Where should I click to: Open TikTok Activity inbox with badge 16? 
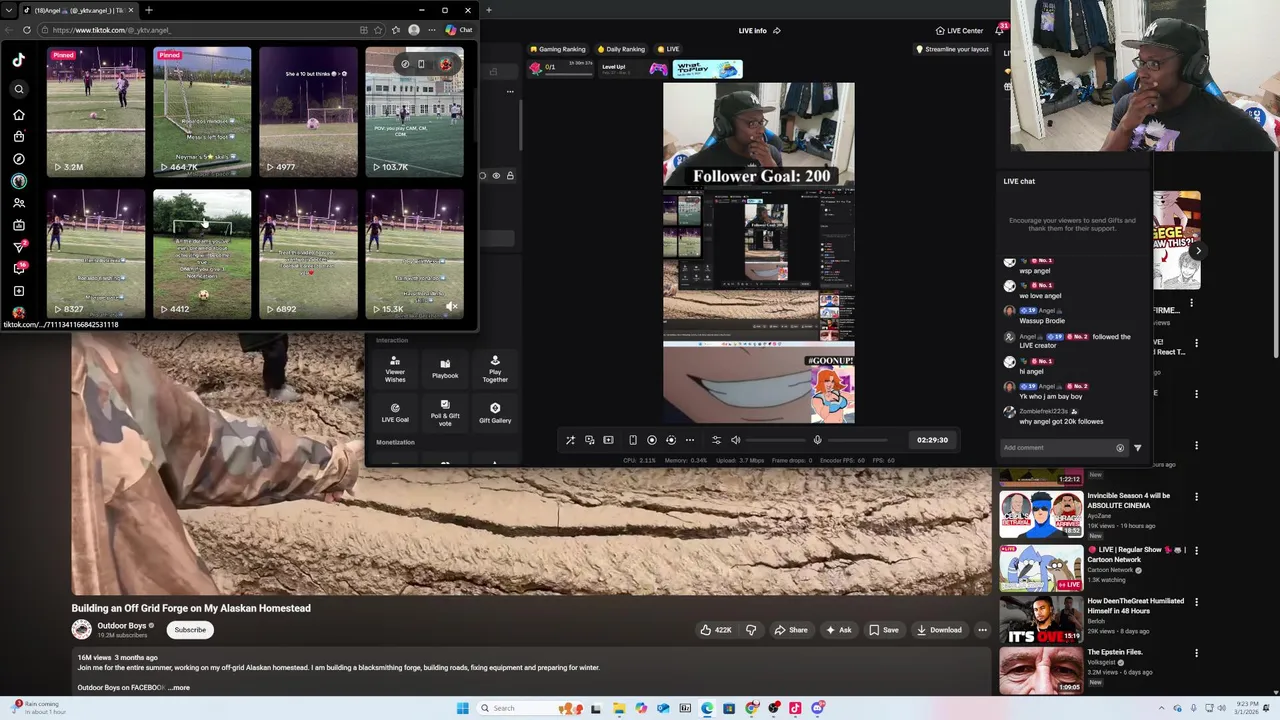(x=19, y=268)
